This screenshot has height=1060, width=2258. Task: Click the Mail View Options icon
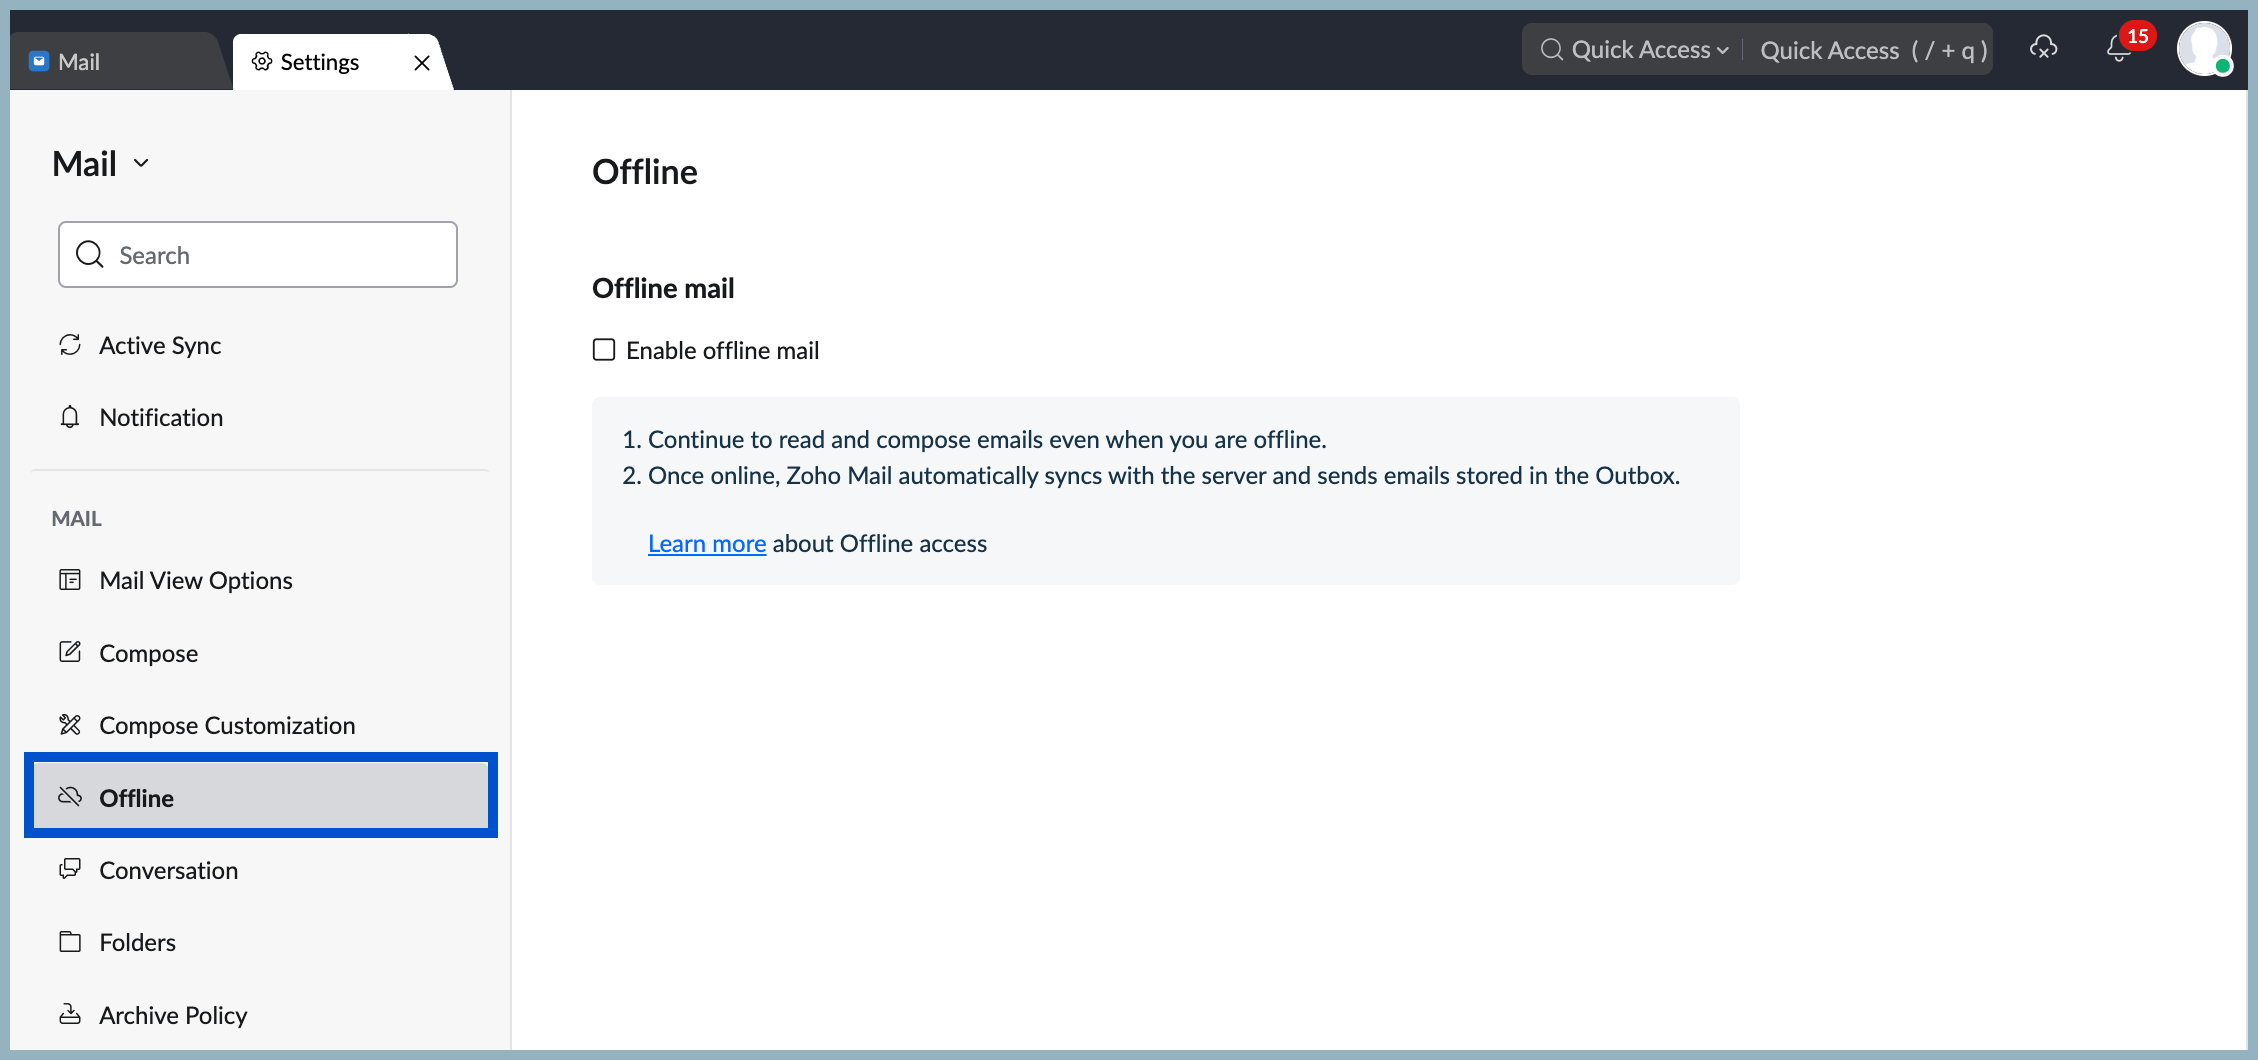[69, 580]
